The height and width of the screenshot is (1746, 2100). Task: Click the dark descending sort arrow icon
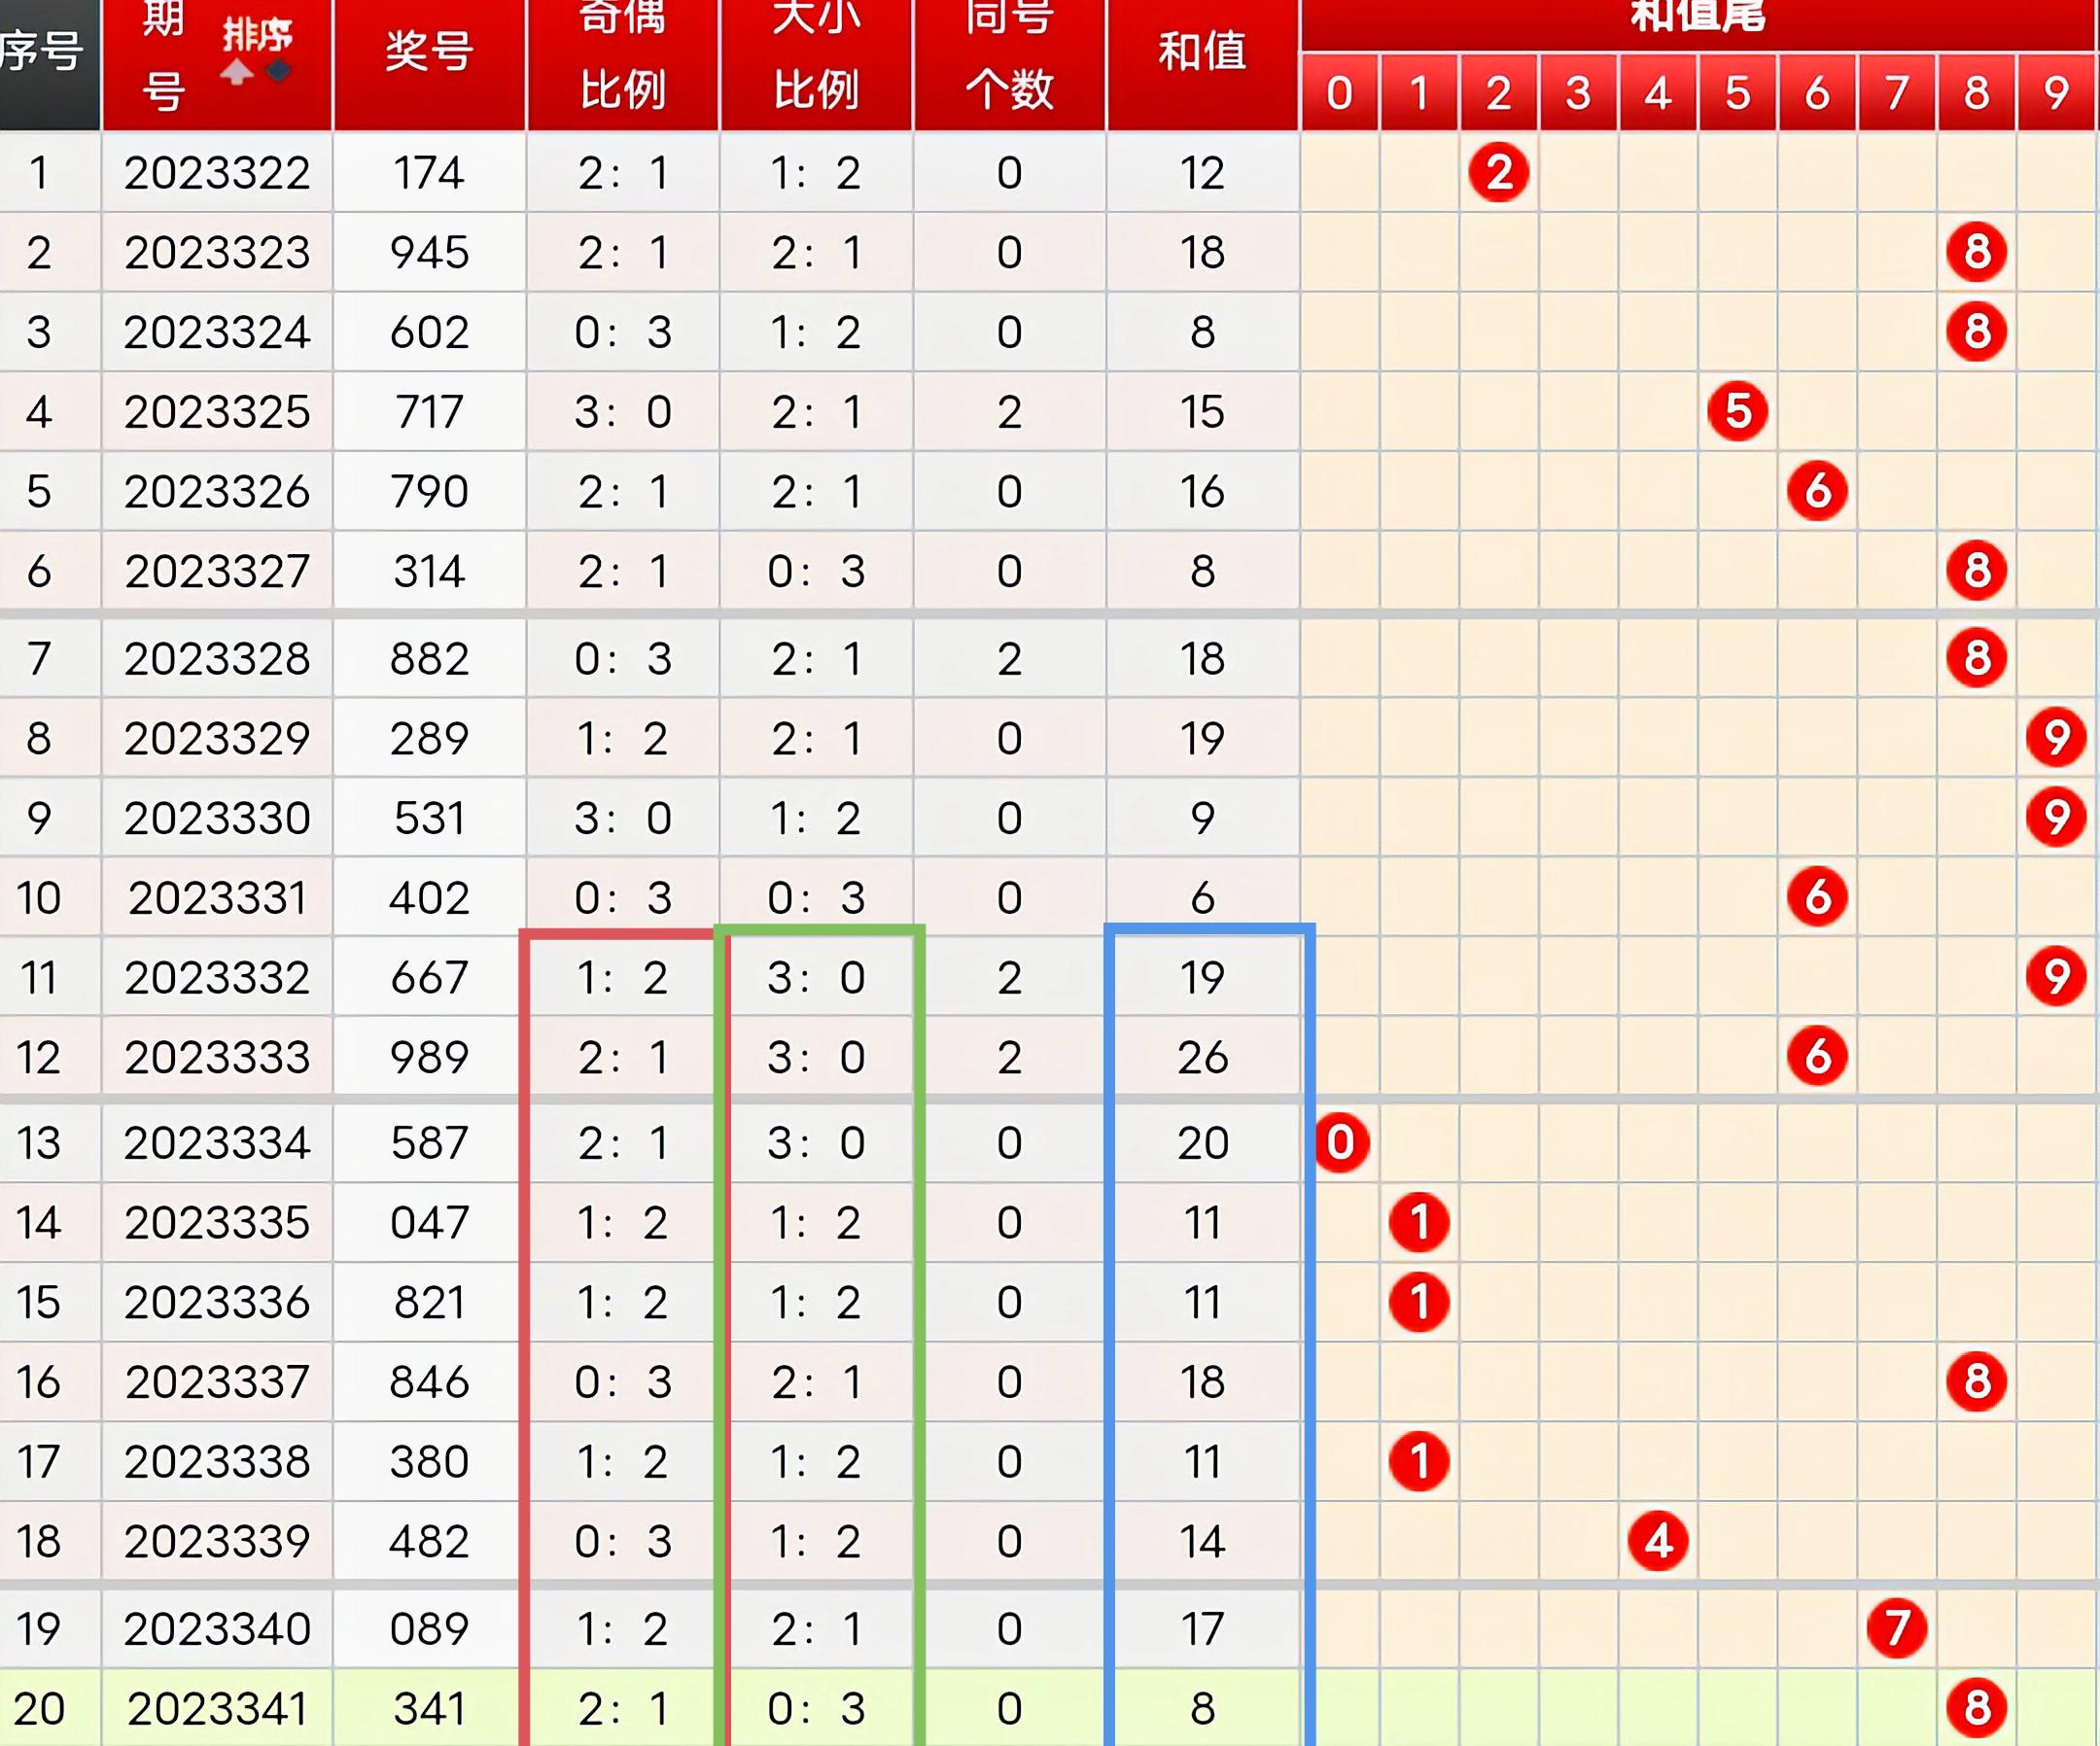click(x=278, y=71)
